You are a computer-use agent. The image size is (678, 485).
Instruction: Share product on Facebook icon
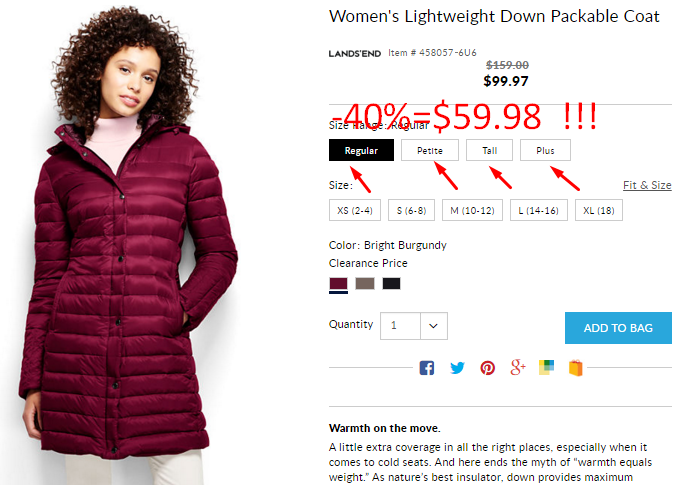426,368
